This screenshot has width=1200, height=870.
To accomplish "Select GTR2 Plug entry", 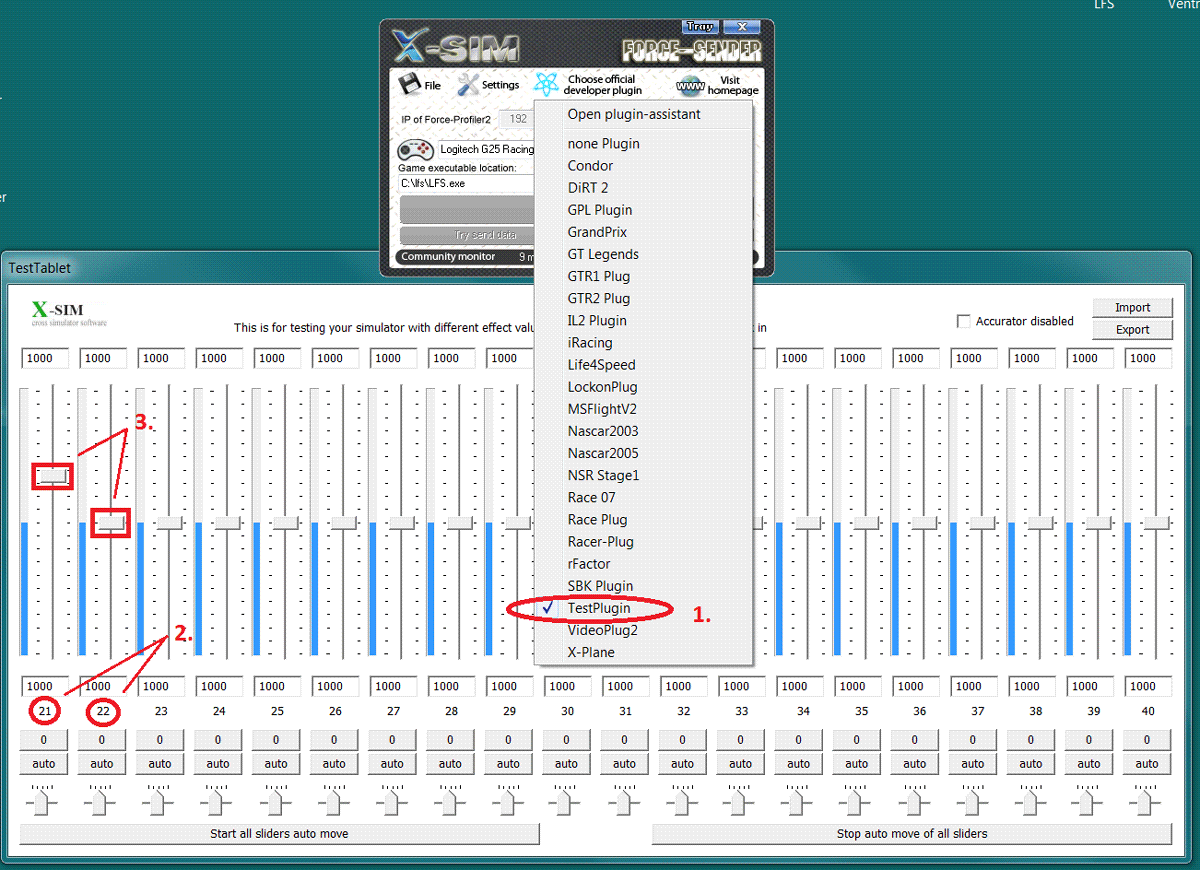I will click(599, 298).
